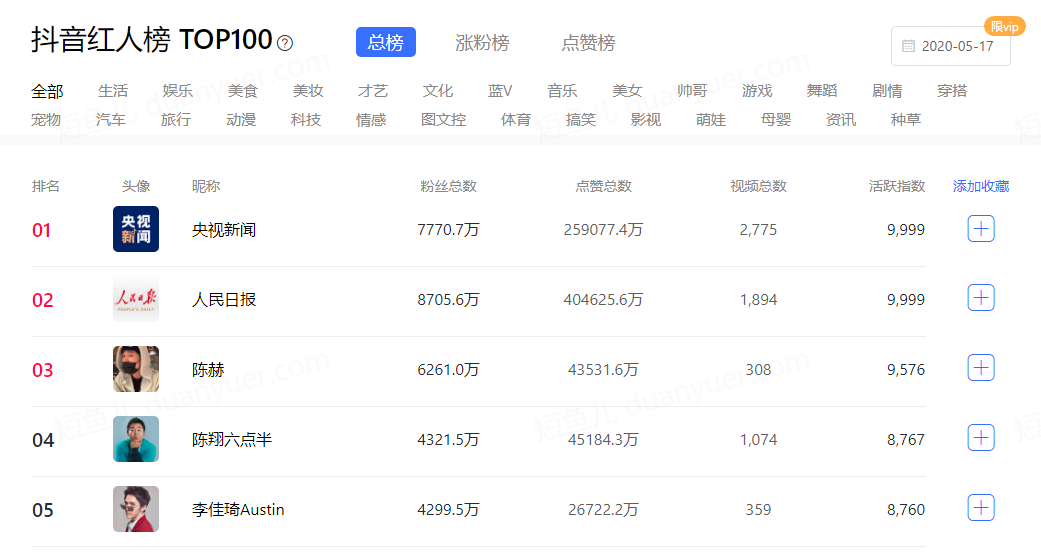Select the 全部 category filter
Viewport: 1041px width, 555px height.
click(x=47, y=91)
